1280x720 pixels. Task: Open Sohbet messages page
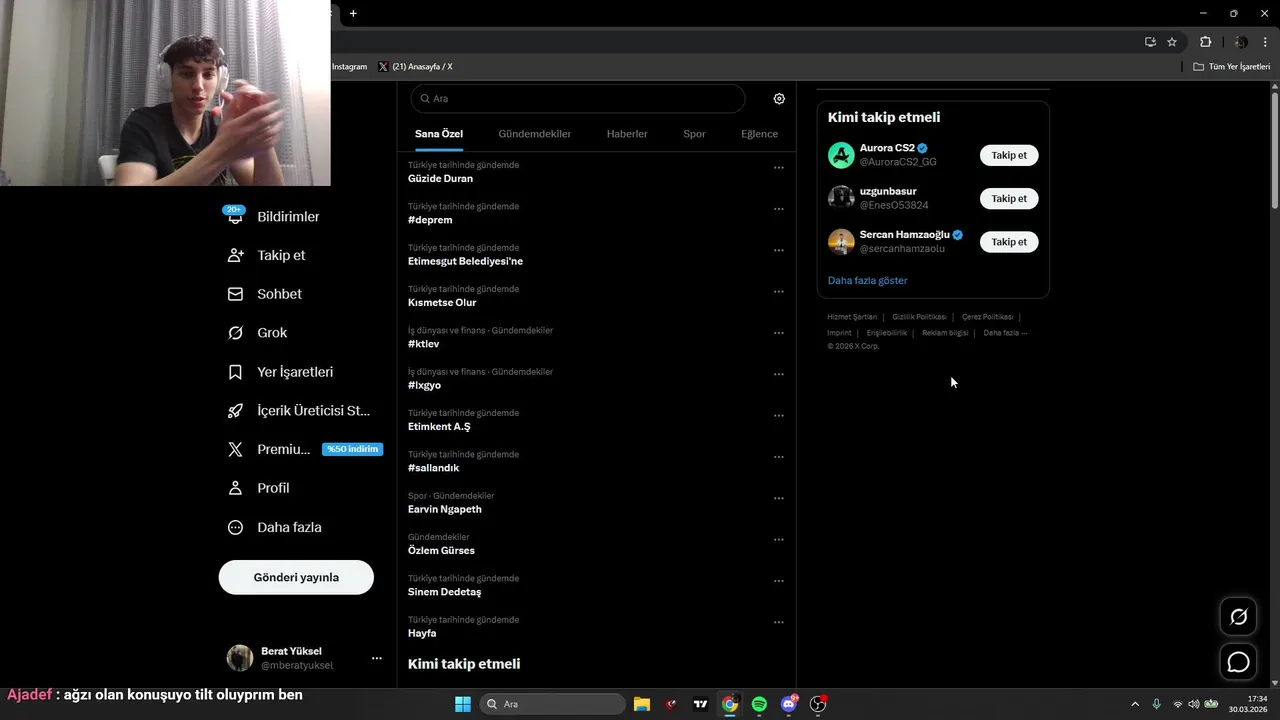tap(265, 294)
